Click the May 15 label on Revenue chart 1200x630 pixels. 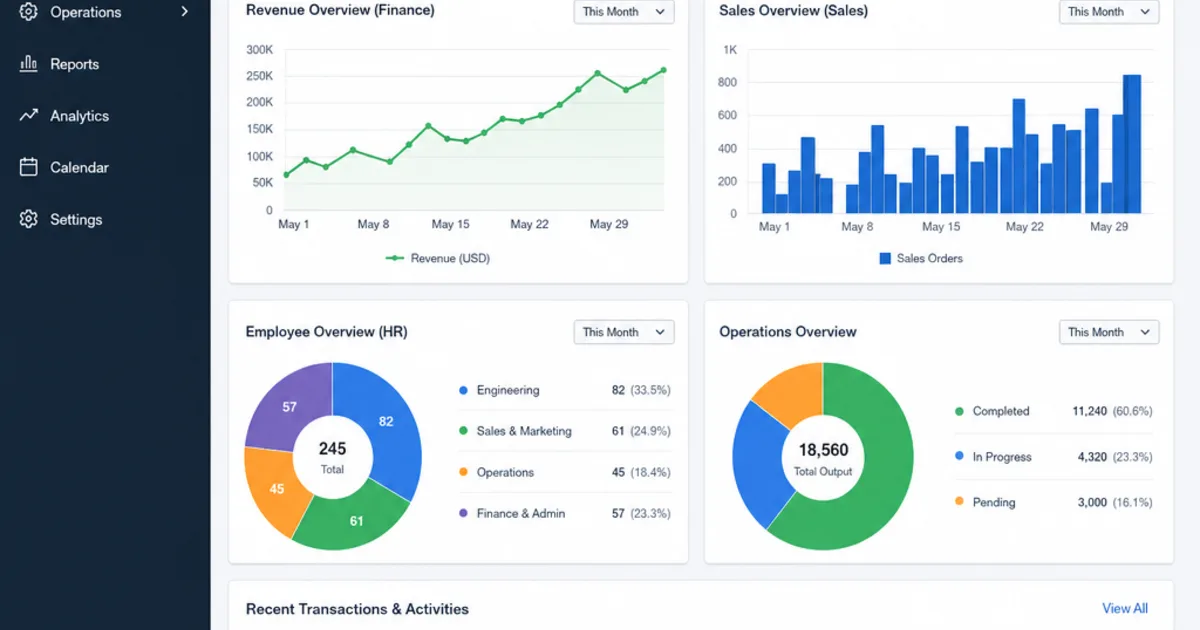[x=450, y=224]
